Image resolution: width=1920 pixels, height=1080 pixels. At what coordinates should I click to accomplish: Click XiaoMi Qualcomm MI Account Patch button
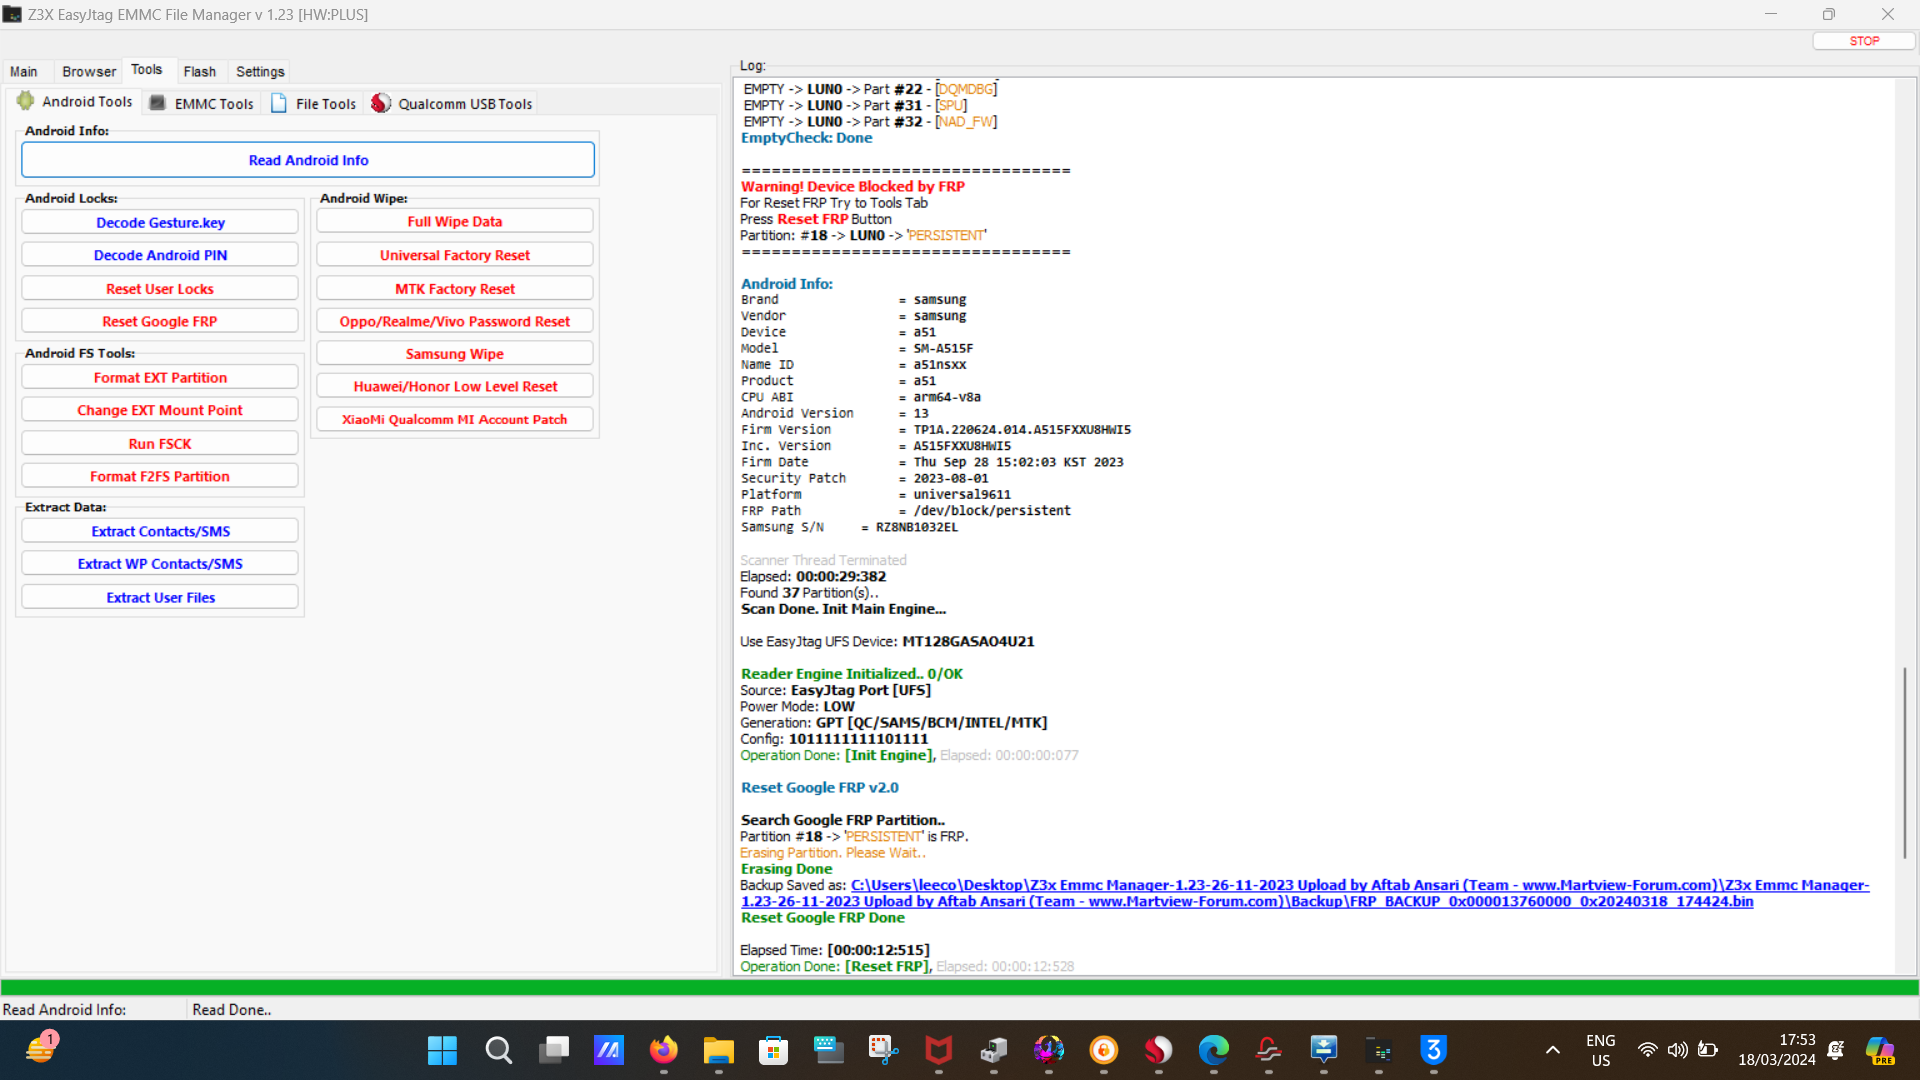(455, 419)
